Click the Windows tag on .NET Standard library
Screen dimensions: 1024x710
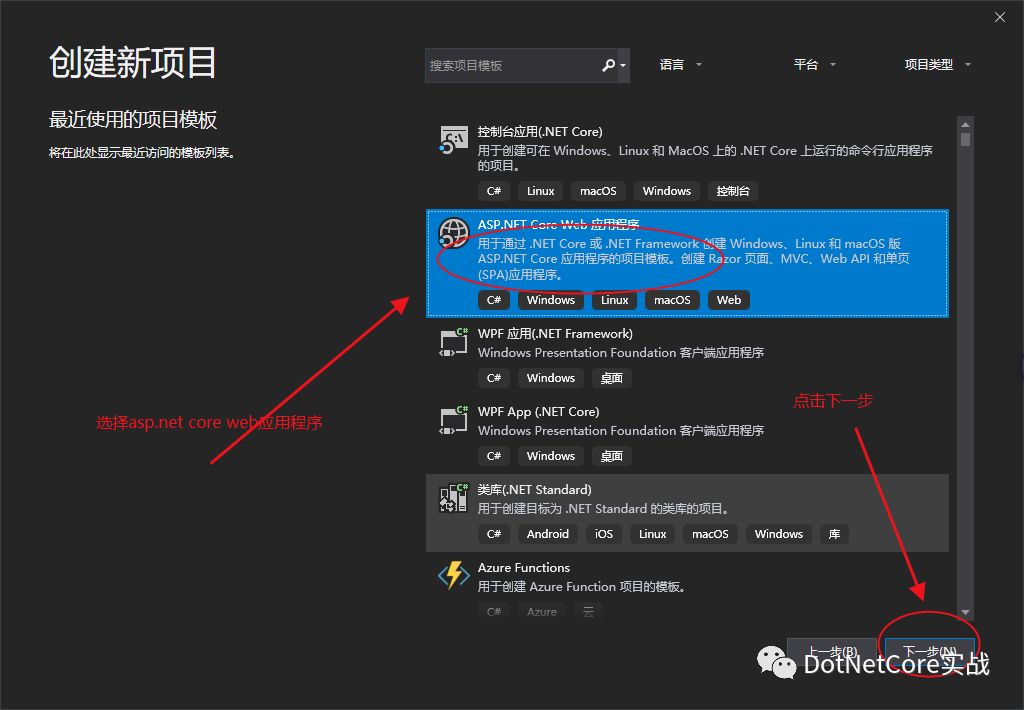click(x=778, y=534)
